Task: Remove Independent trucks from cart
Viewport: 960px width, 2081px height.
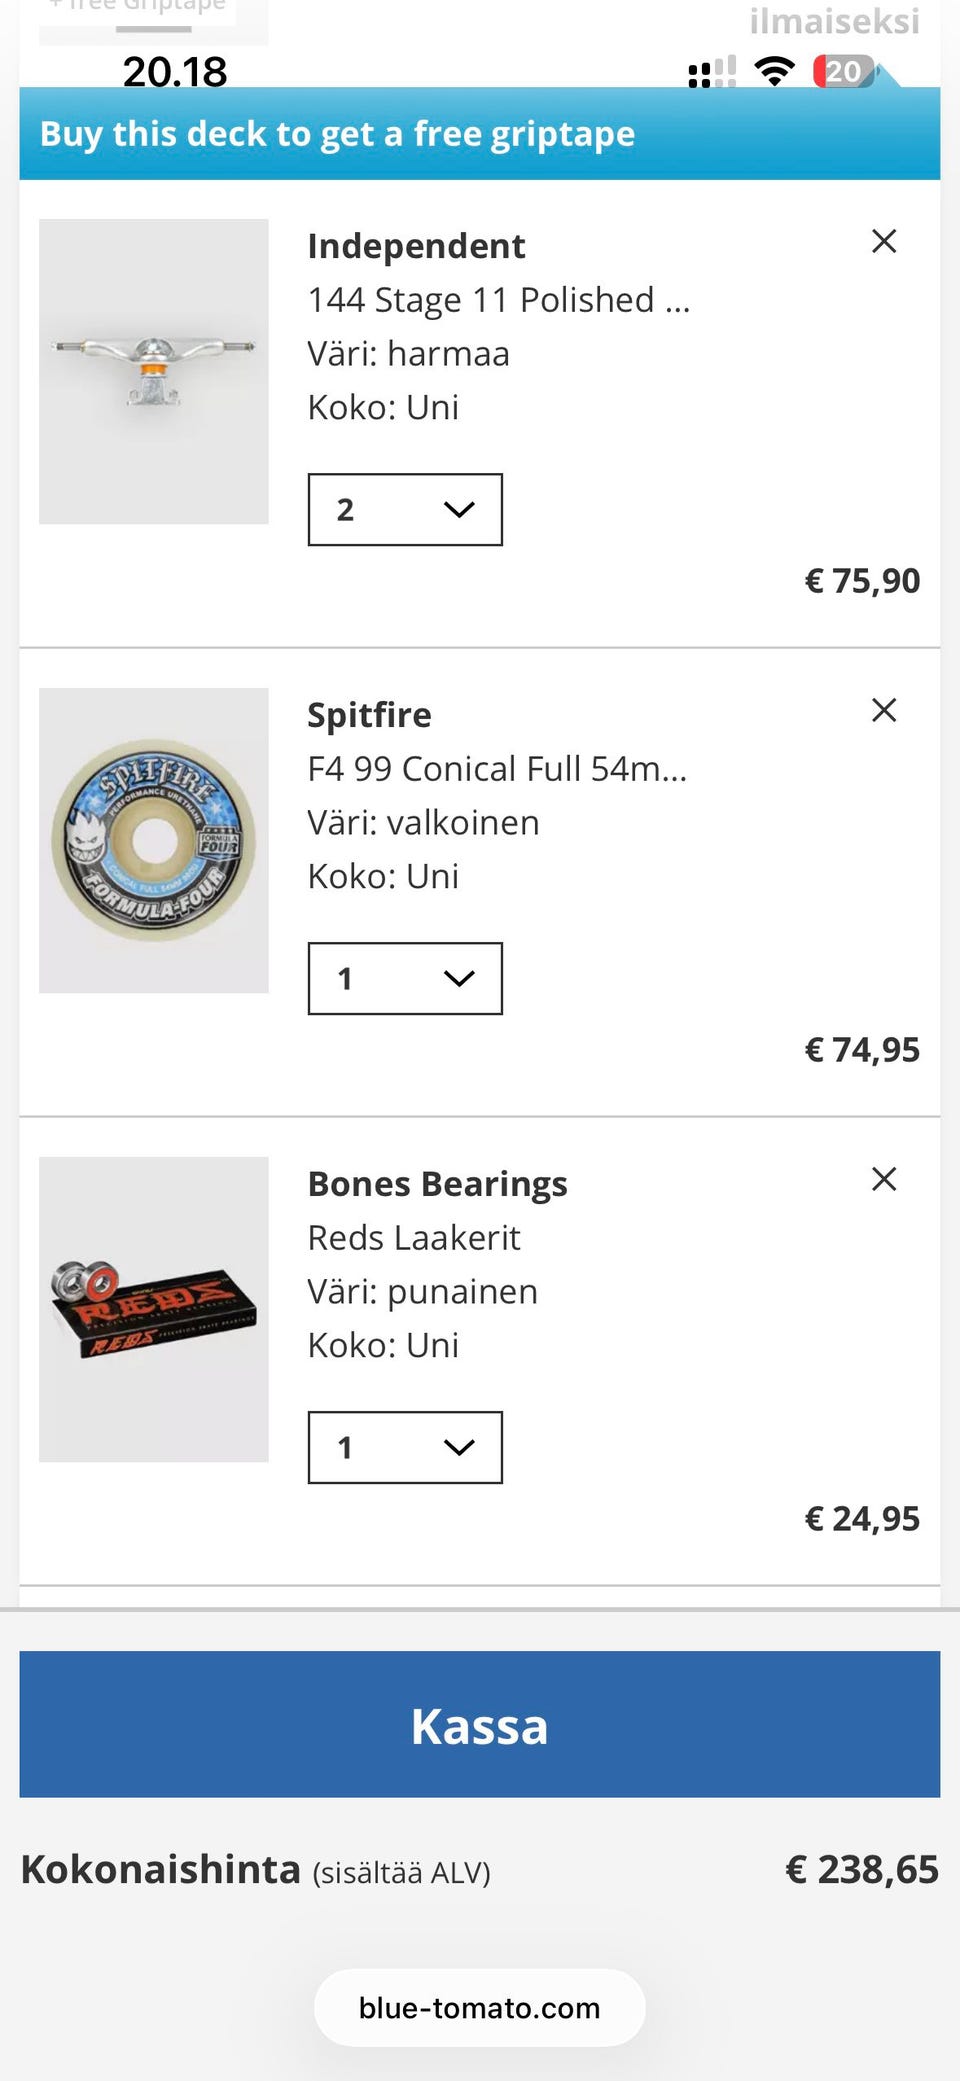Action: pos(884,241)
